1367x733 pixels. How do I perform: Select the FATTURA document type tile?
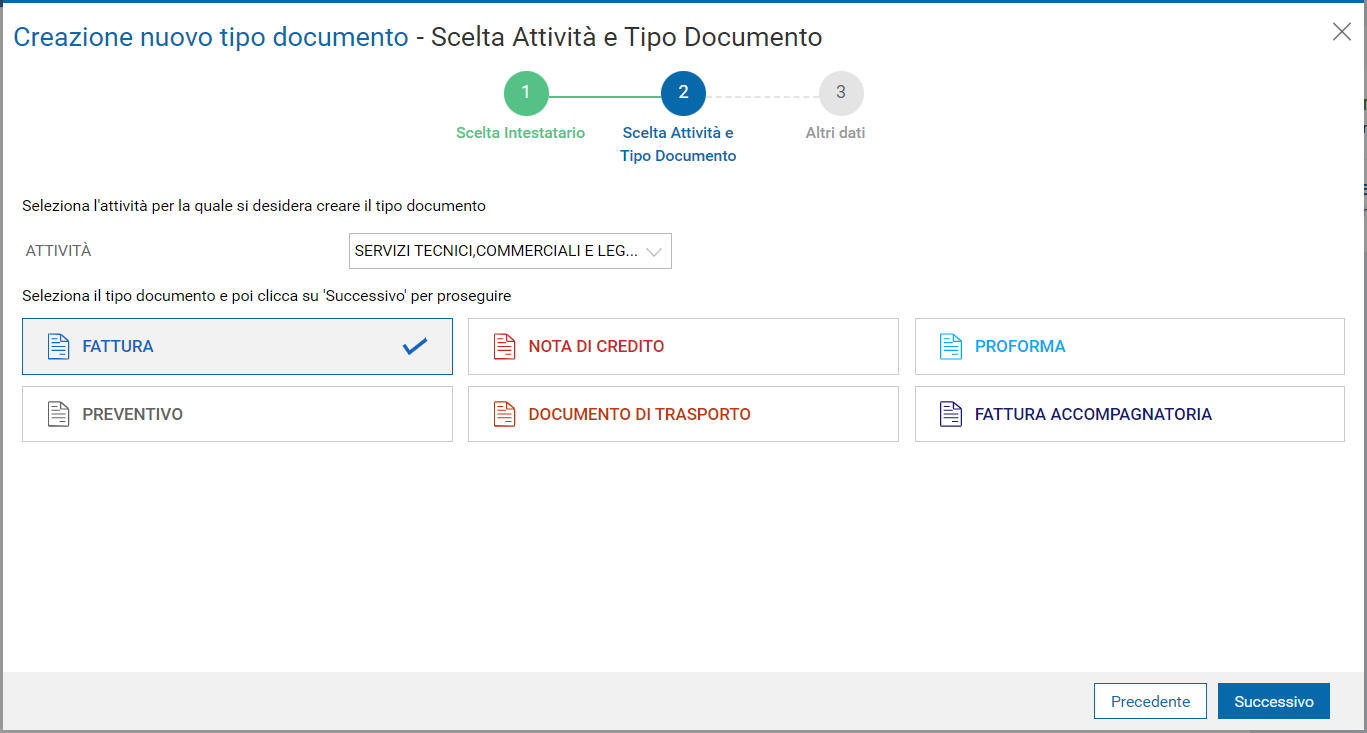coord(237,347)
